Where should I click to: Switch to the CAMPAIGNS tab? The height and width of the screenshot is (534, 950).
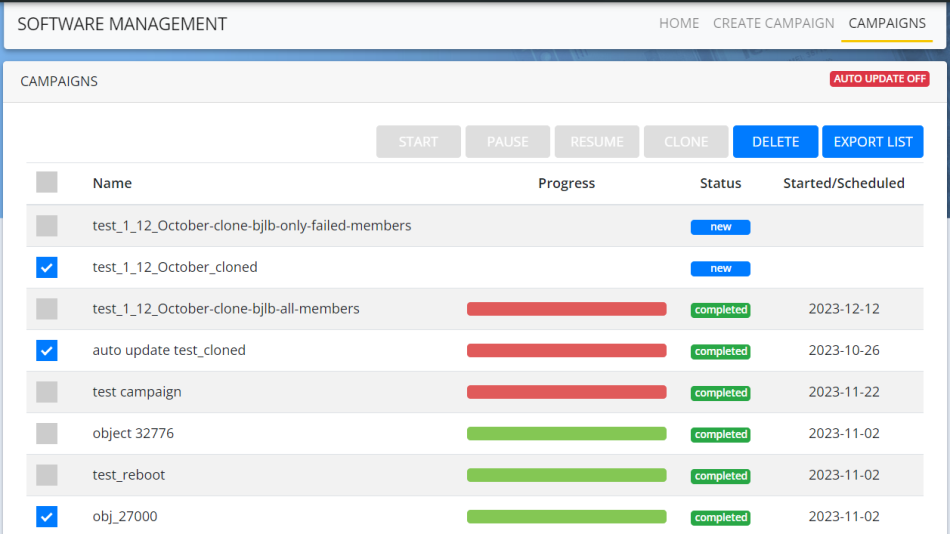[x=887, y=23]
